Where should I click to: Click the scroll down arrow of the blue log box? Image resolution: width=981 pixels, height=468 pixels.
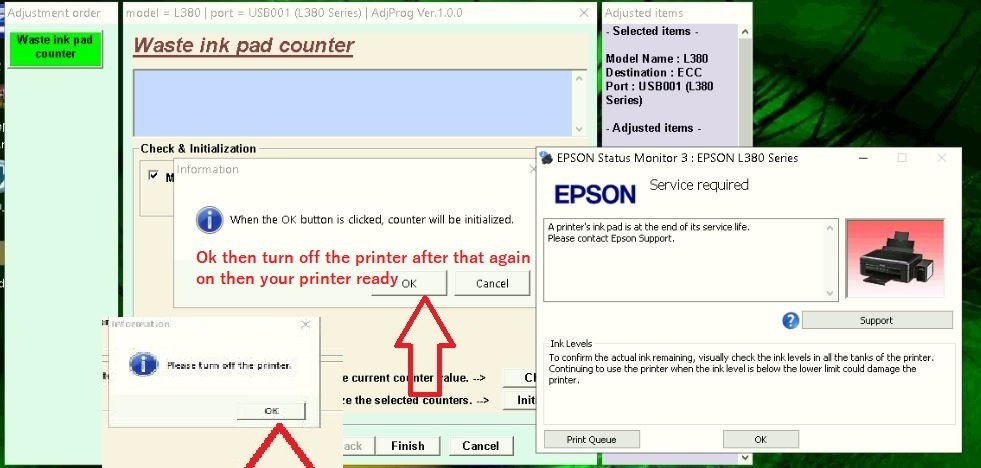[x=579, y=129]
